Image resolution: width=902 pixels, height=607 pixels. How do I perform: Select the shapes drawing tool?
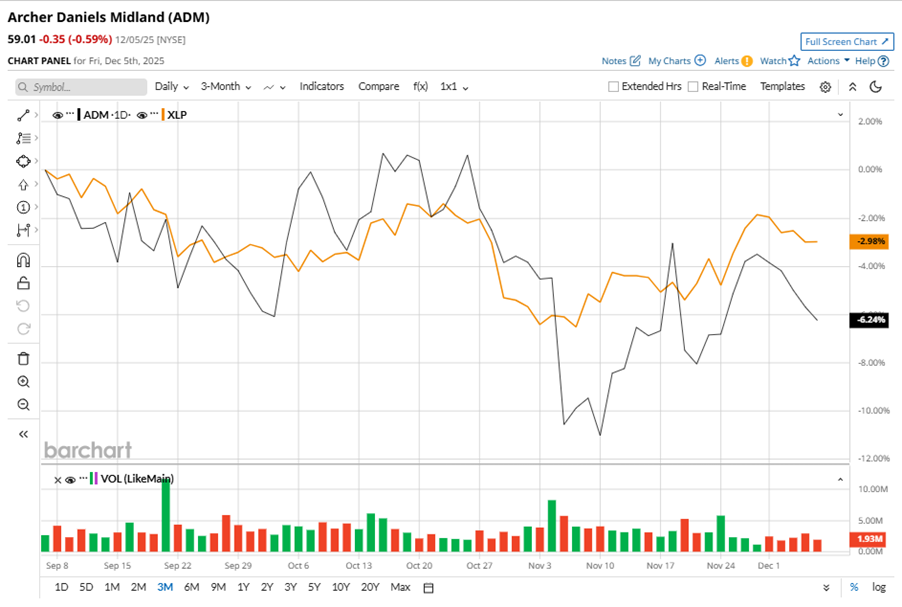coord(23,161)
